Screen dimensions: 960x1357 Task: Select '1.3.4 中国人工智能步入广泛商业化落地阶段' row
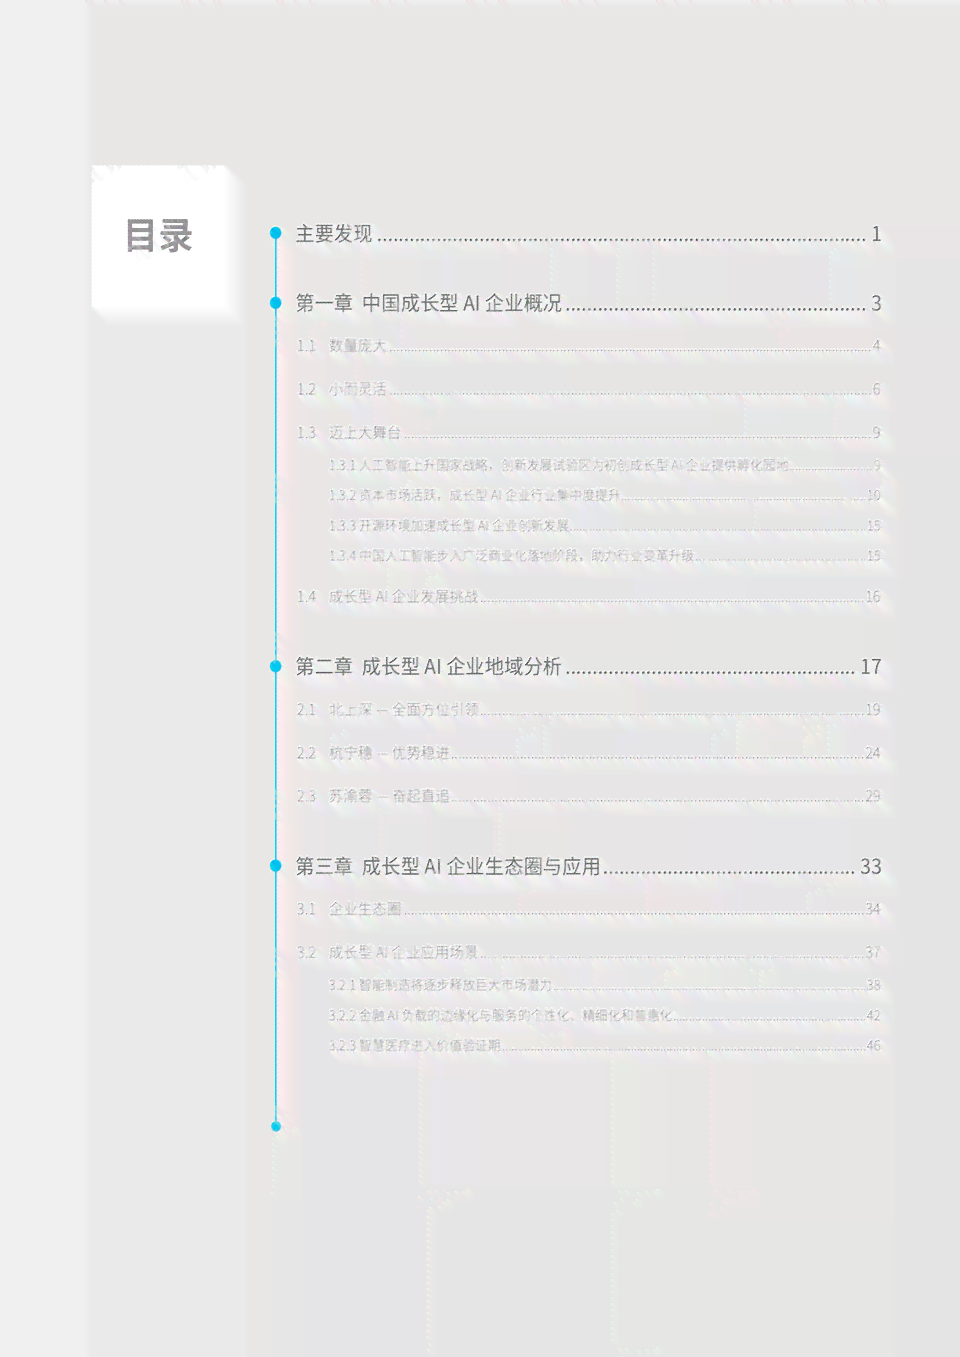click(x=604, y=555)
